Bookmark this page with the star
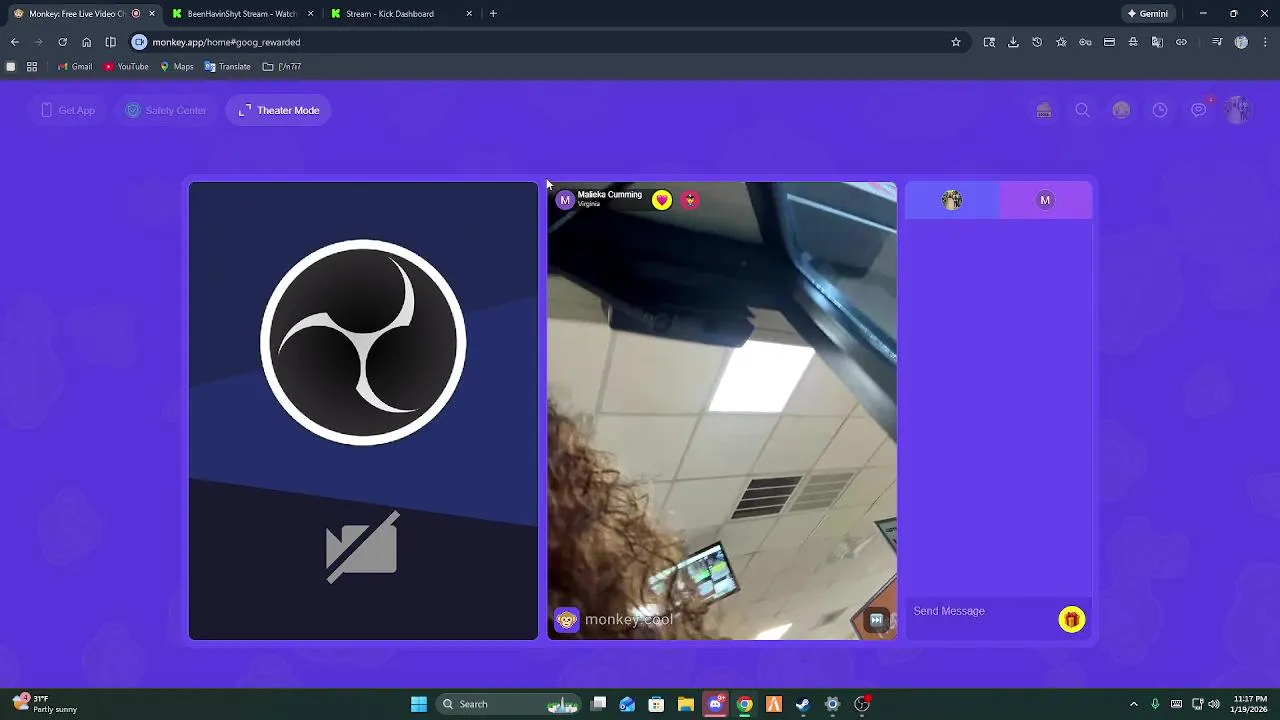Screen dimensions: 1280x720 pos(956,42)
